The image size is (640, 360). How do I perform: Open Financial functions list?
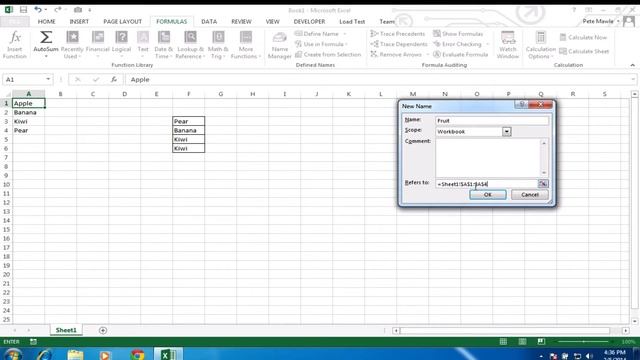[x=98, y=44]
